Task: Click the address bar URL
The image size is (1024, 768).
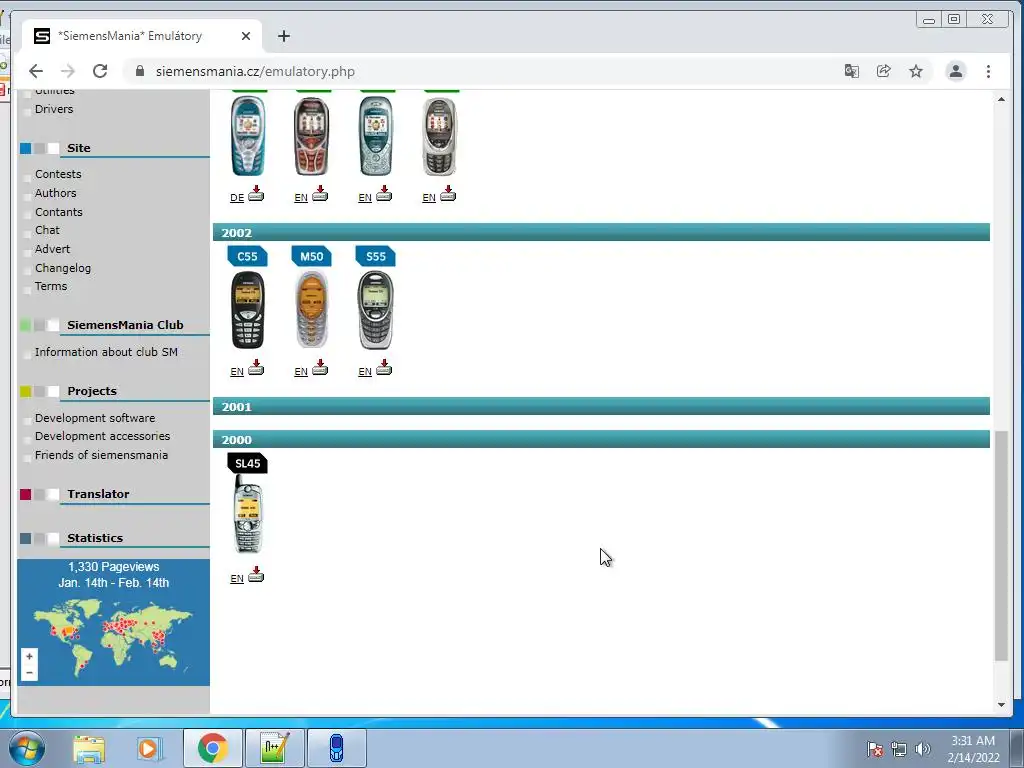Action: [x=255, y=72]
